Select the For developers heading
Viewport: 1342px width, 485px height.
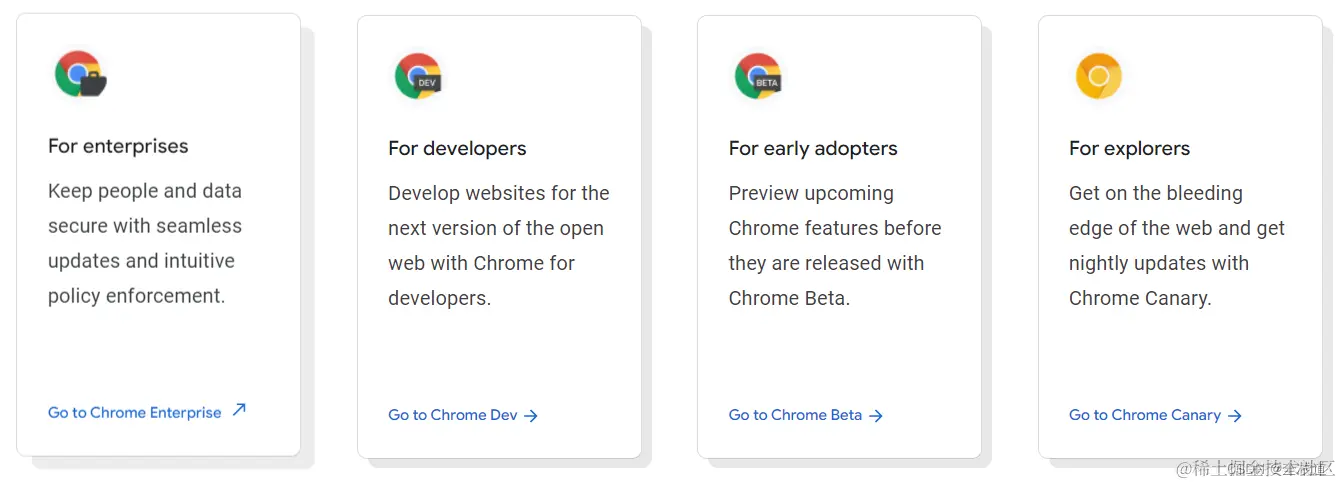click(457, 148)
